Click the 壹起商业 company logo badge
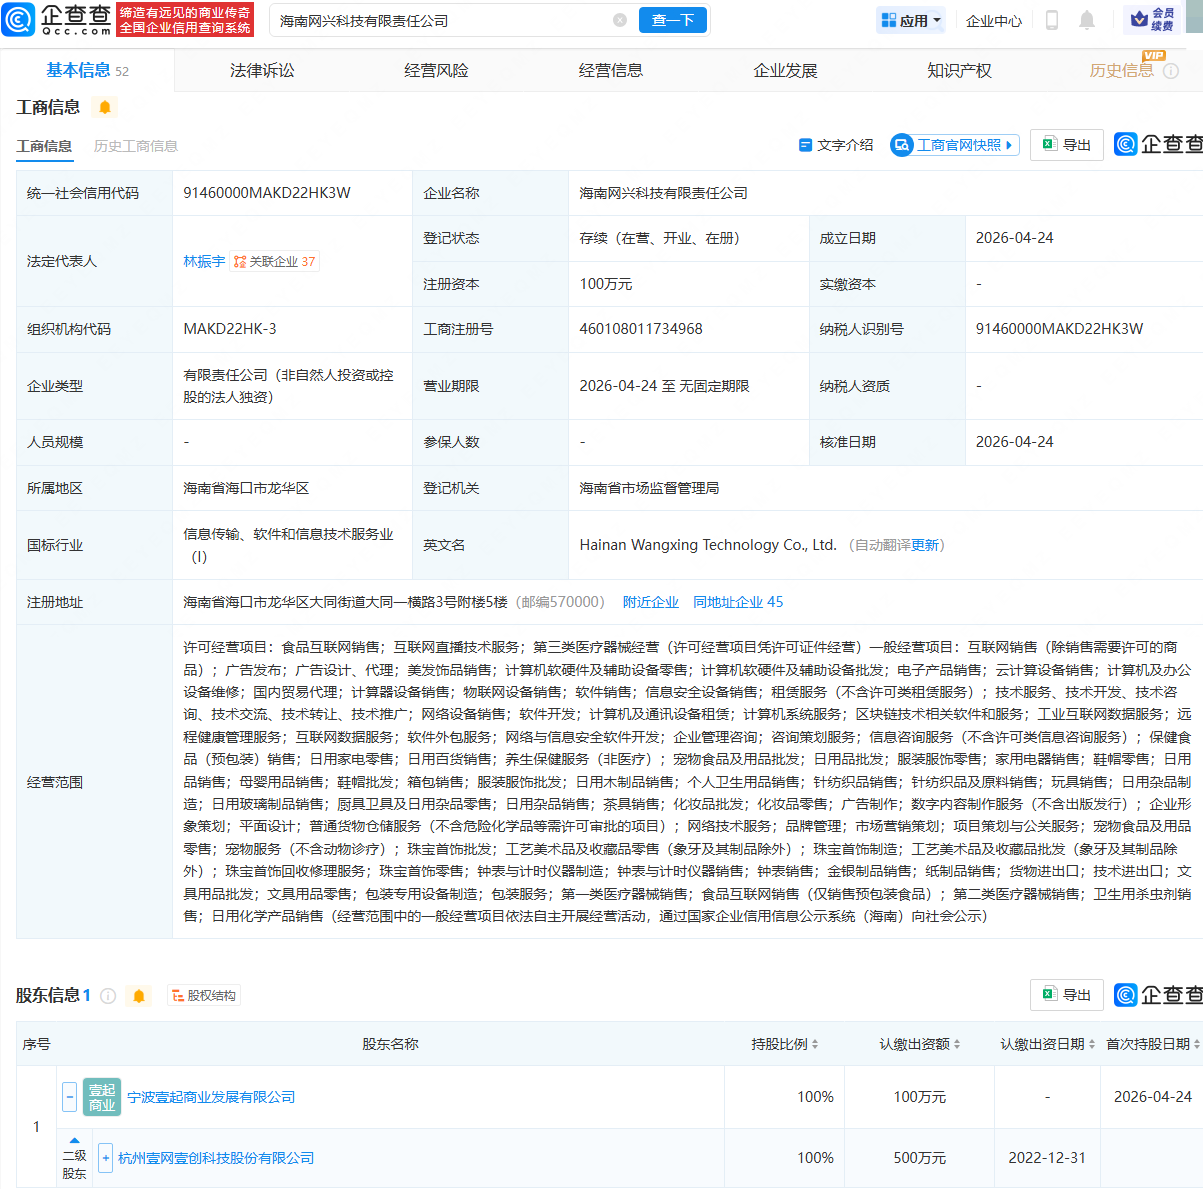 point(102,1097)
